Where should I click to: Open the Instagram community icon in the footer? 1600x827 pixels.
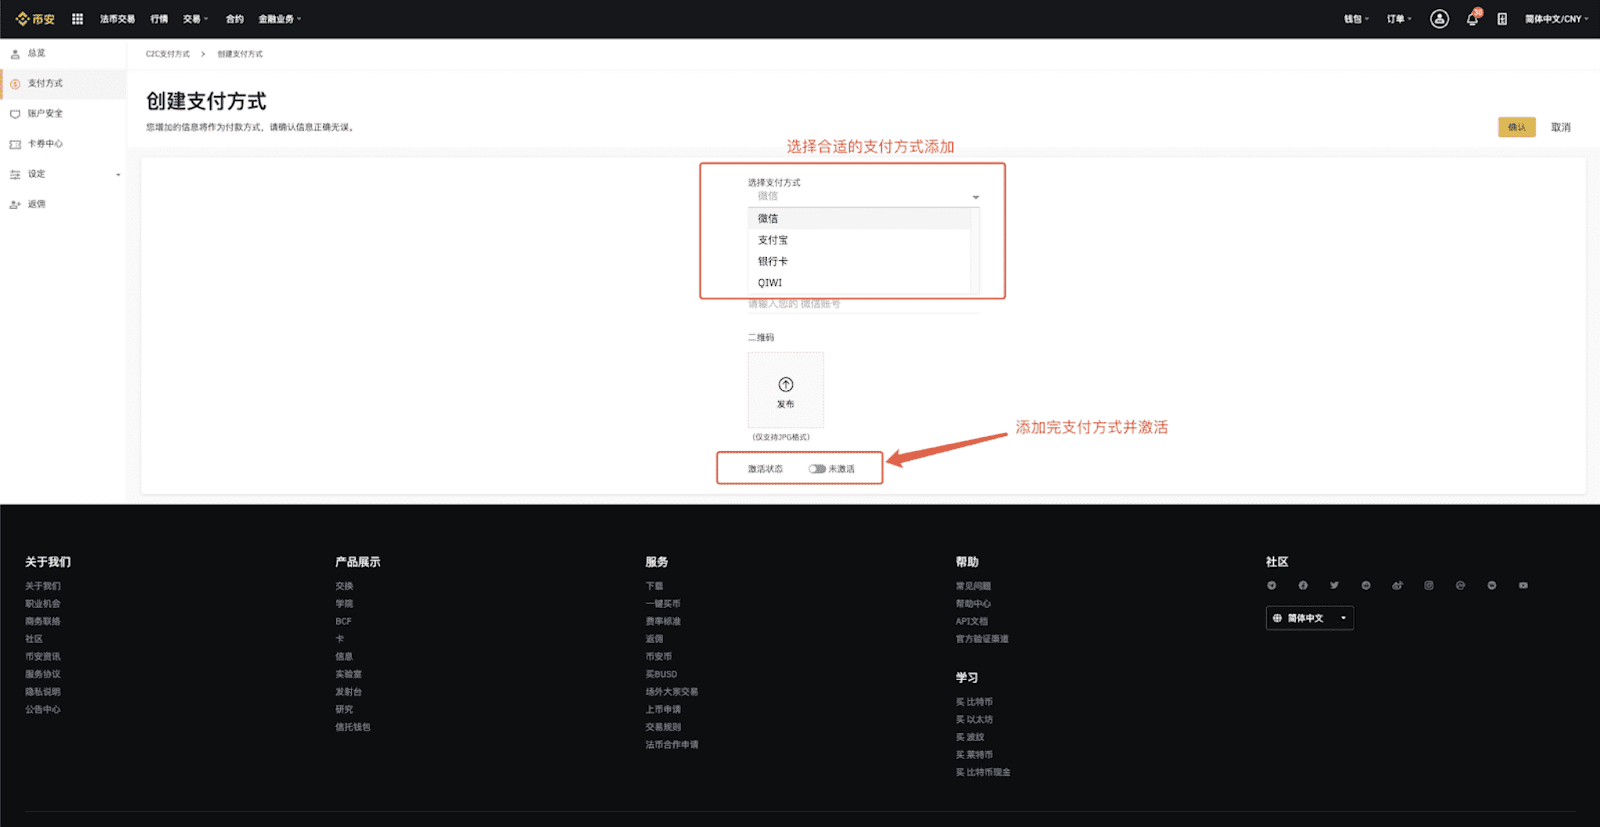pyautogui.click(x=1429, y=586)
